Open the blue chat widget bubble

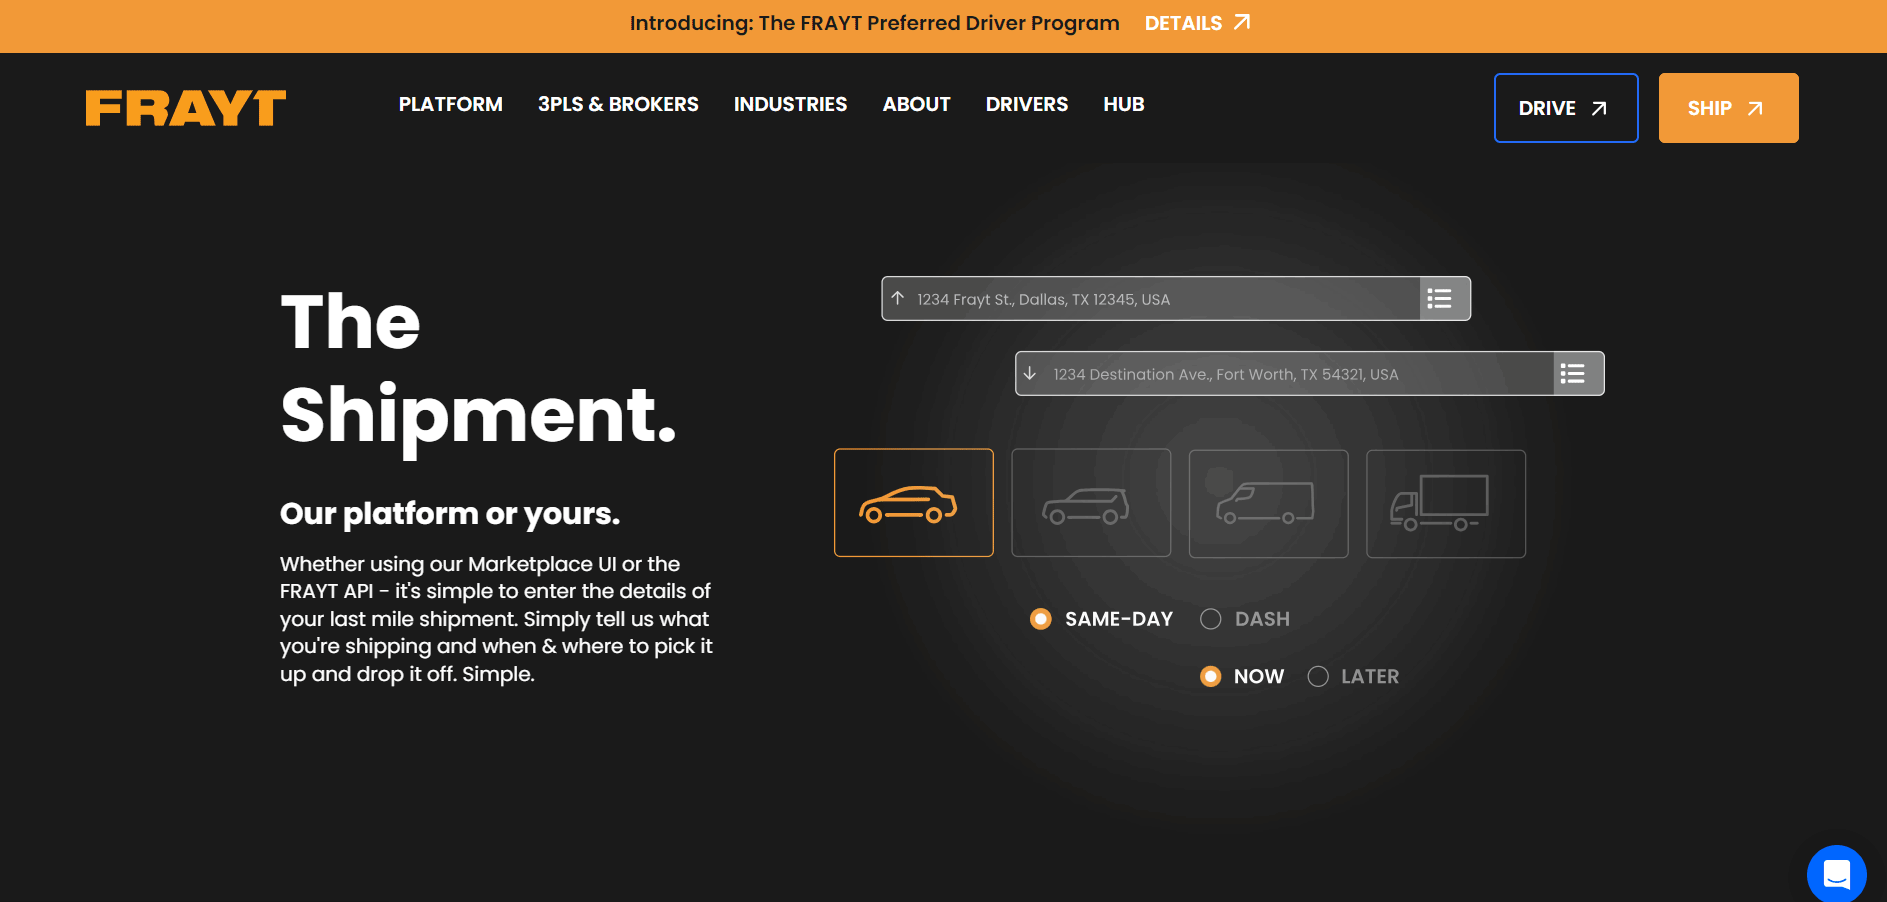[x=1836, y=874]
